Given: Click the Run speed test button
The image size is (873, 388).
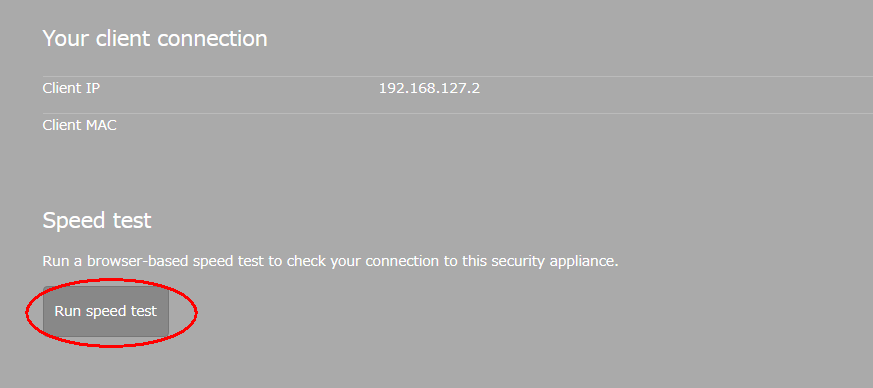Looking at the screenshot, I should 106,311.
